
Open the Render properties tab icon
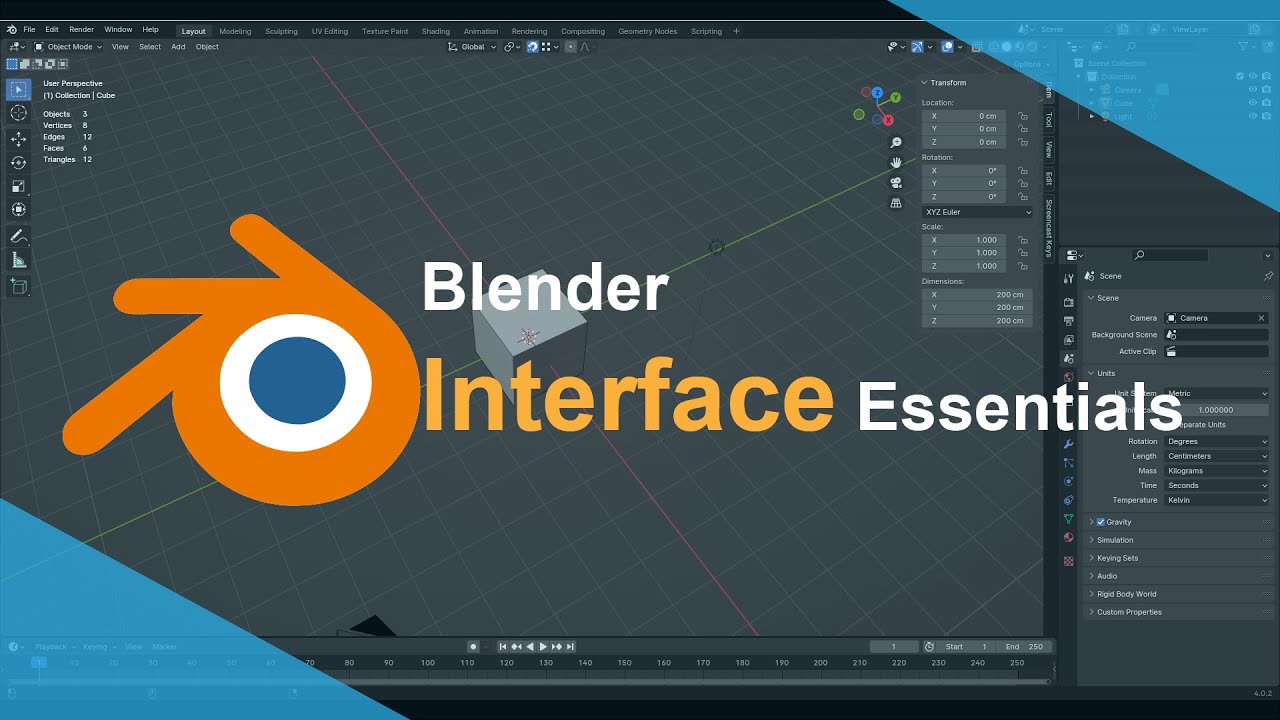1068,302
